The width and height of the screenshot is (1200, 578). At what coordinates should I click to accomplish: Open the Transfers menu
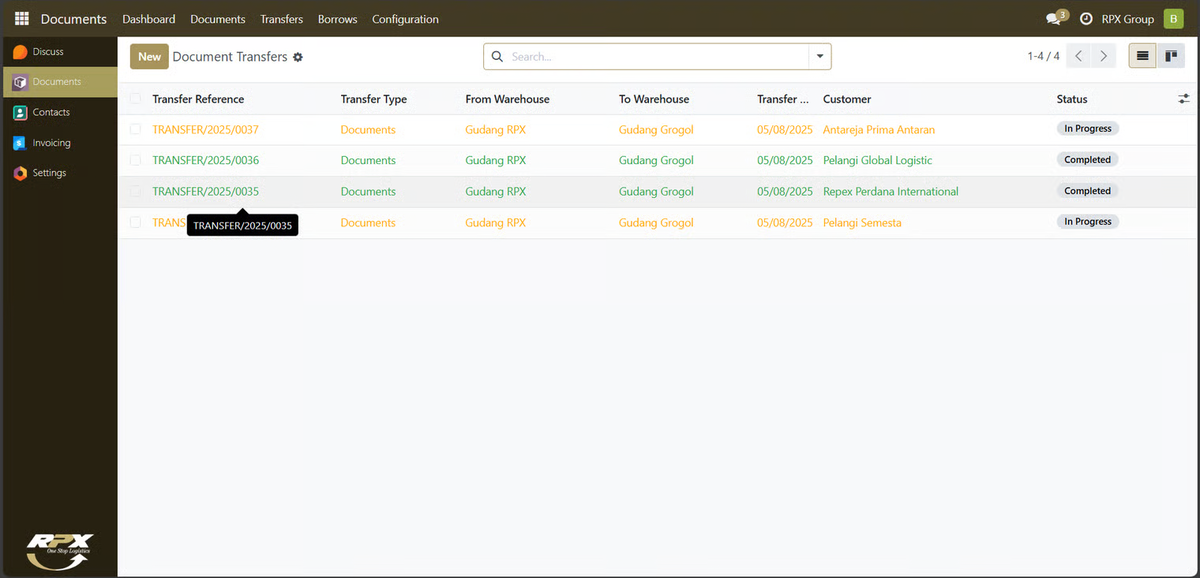[281, 19]
